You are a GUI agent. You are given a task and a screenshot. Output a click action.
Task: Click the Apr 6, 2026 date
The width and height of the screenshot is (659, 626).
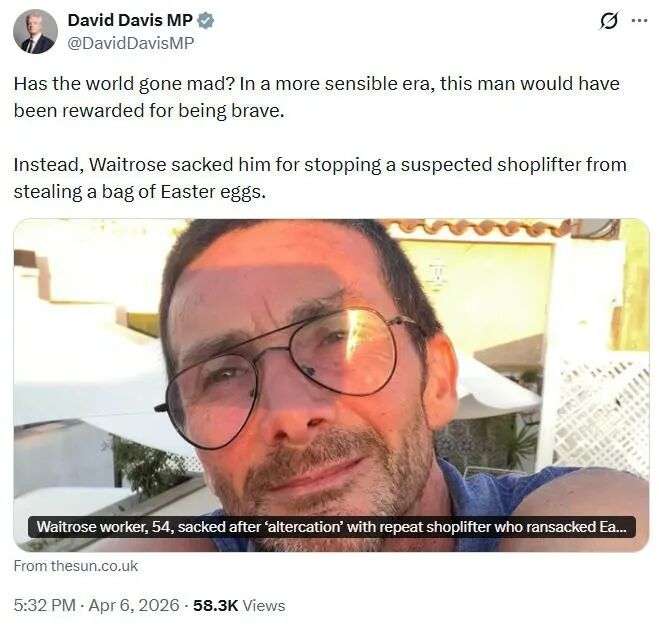(134, 605)
